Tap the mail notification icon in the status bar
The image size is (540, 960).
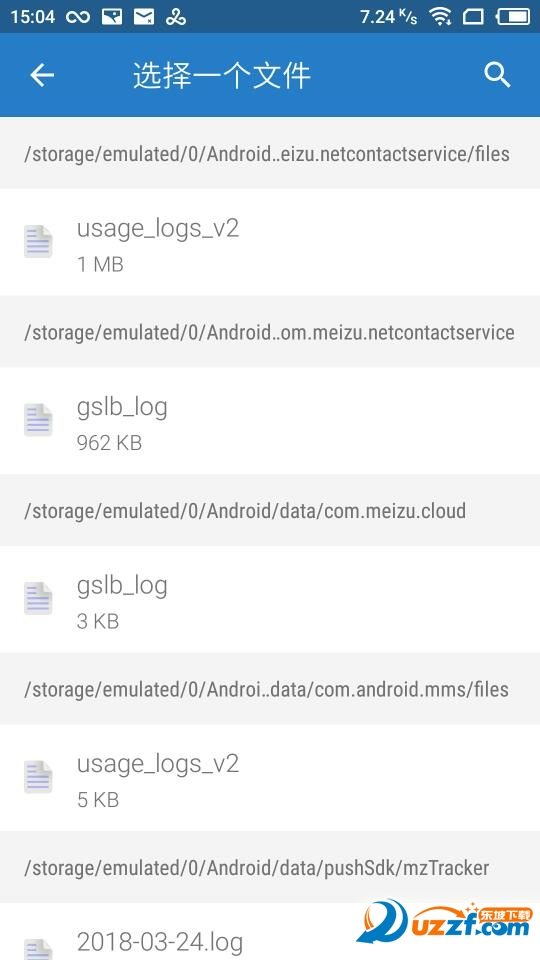click(x=144, y=17)
